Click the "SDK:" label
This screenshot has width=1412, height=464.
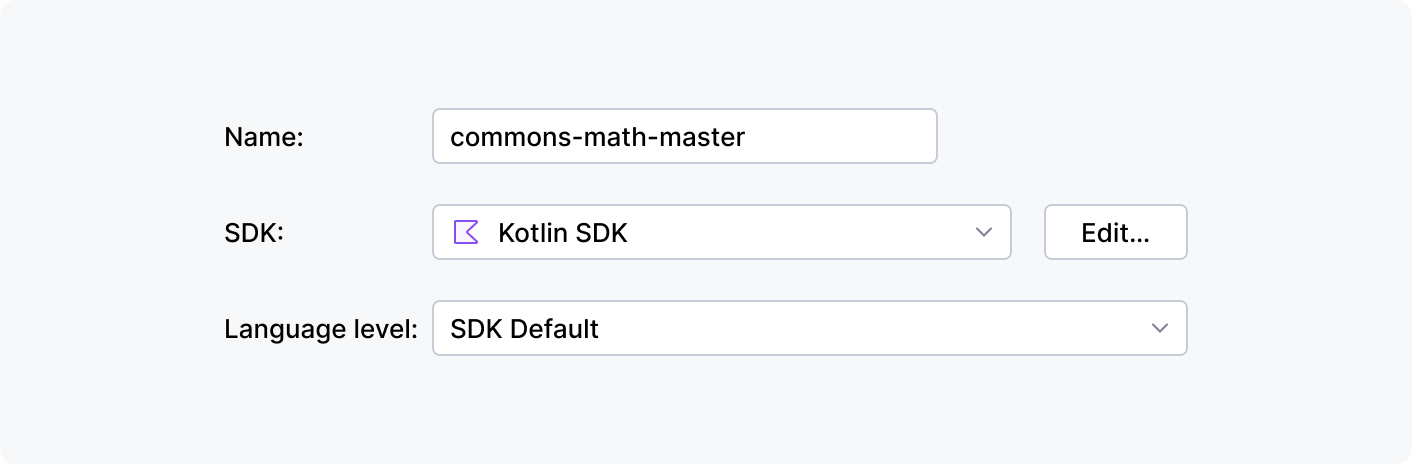tap(255, 232)
